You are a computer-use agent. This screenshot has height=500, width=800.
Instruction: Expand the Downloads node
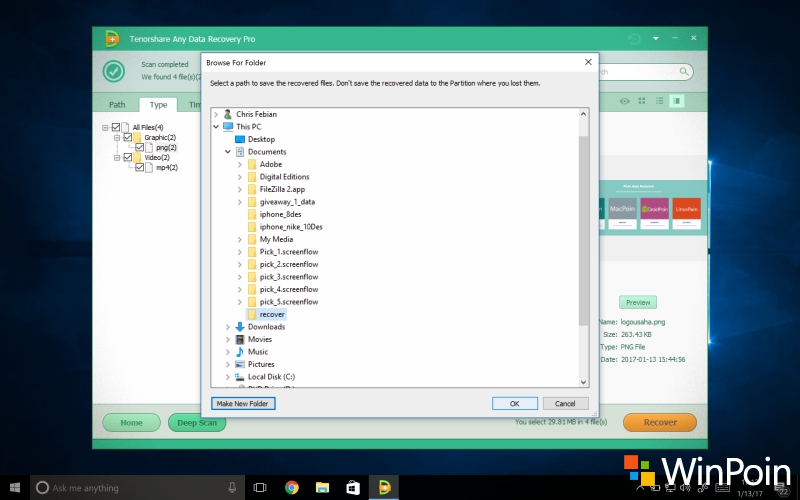point(228,327)
